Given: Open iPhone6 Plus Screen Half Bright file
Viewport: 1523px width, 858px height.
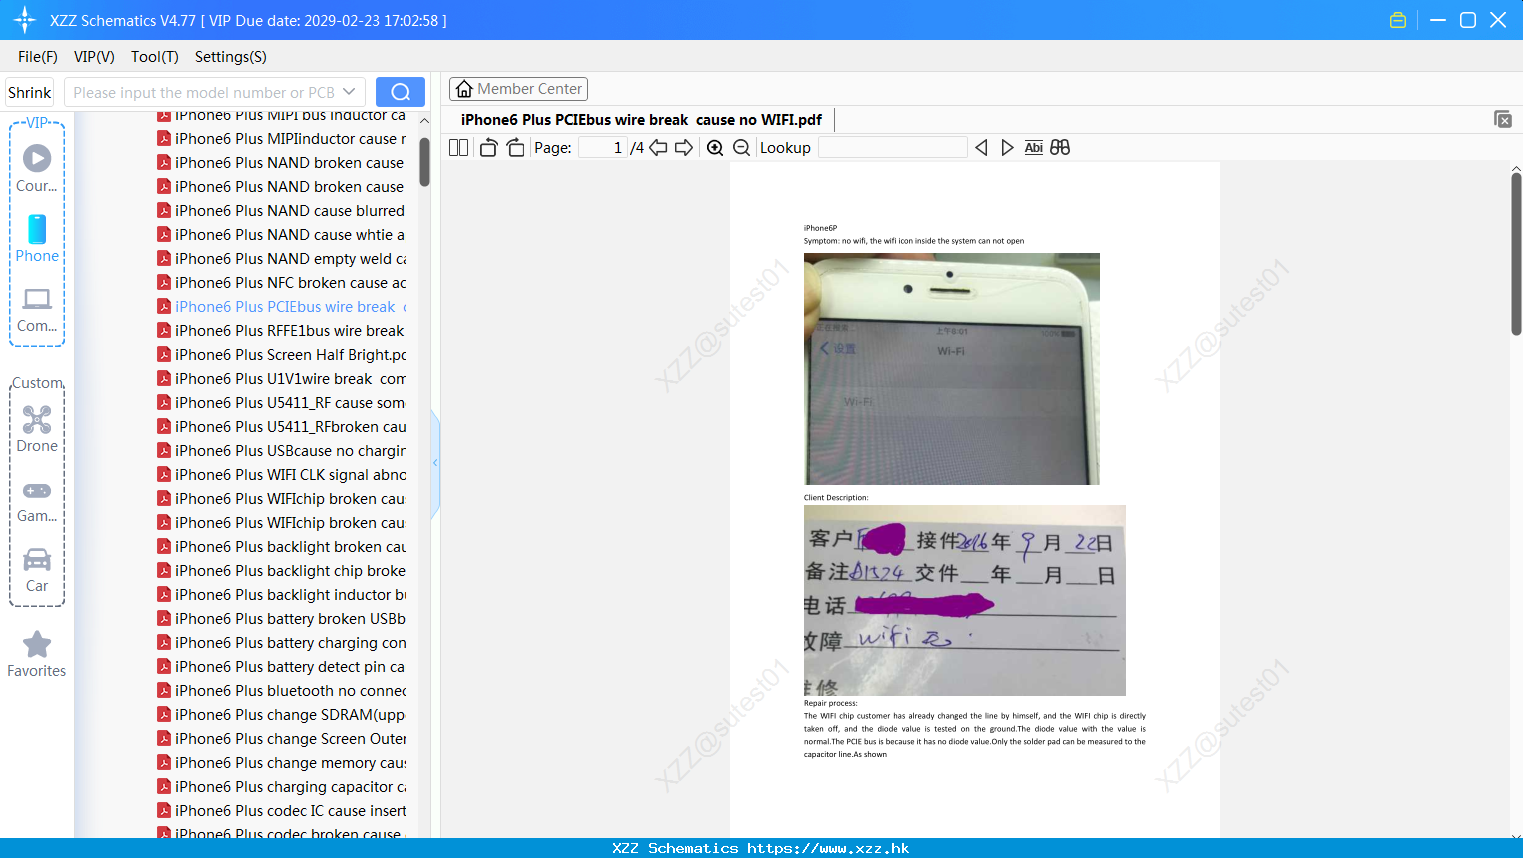Looking at the screenshot, I should click(281, 355).
